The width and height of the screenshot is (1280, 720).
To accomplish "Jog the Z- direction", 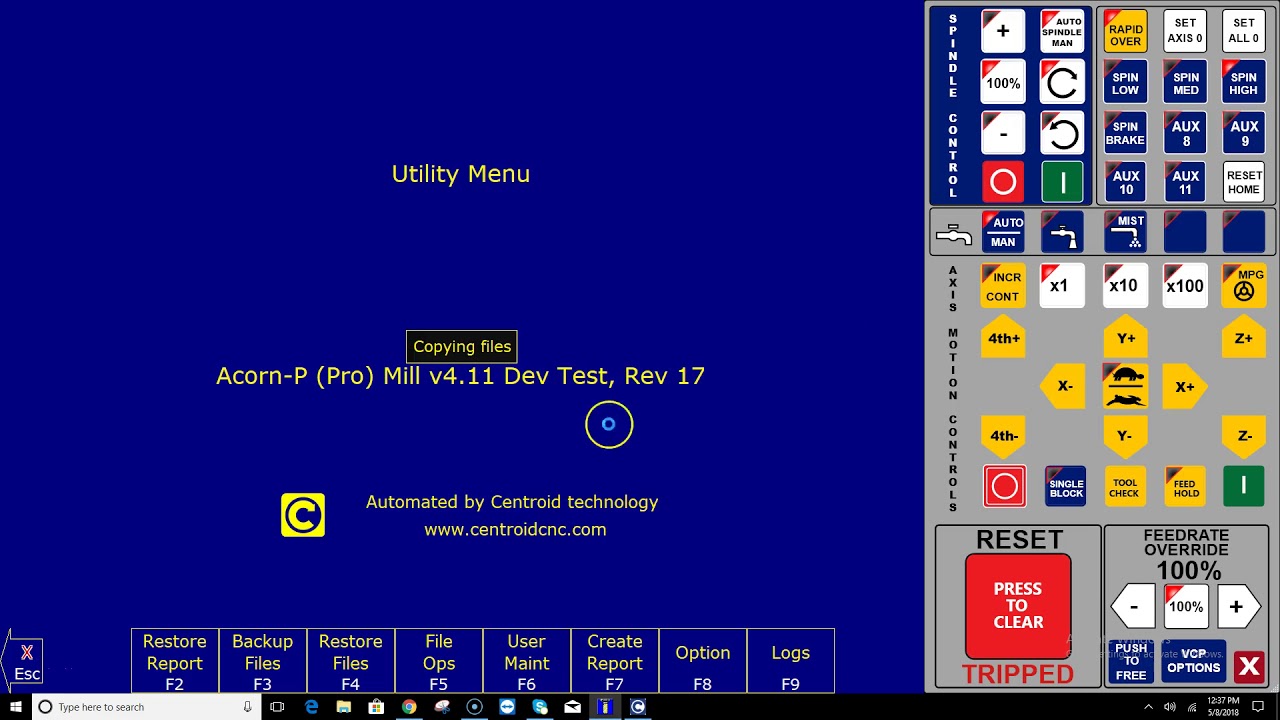I will [1244, 436].
